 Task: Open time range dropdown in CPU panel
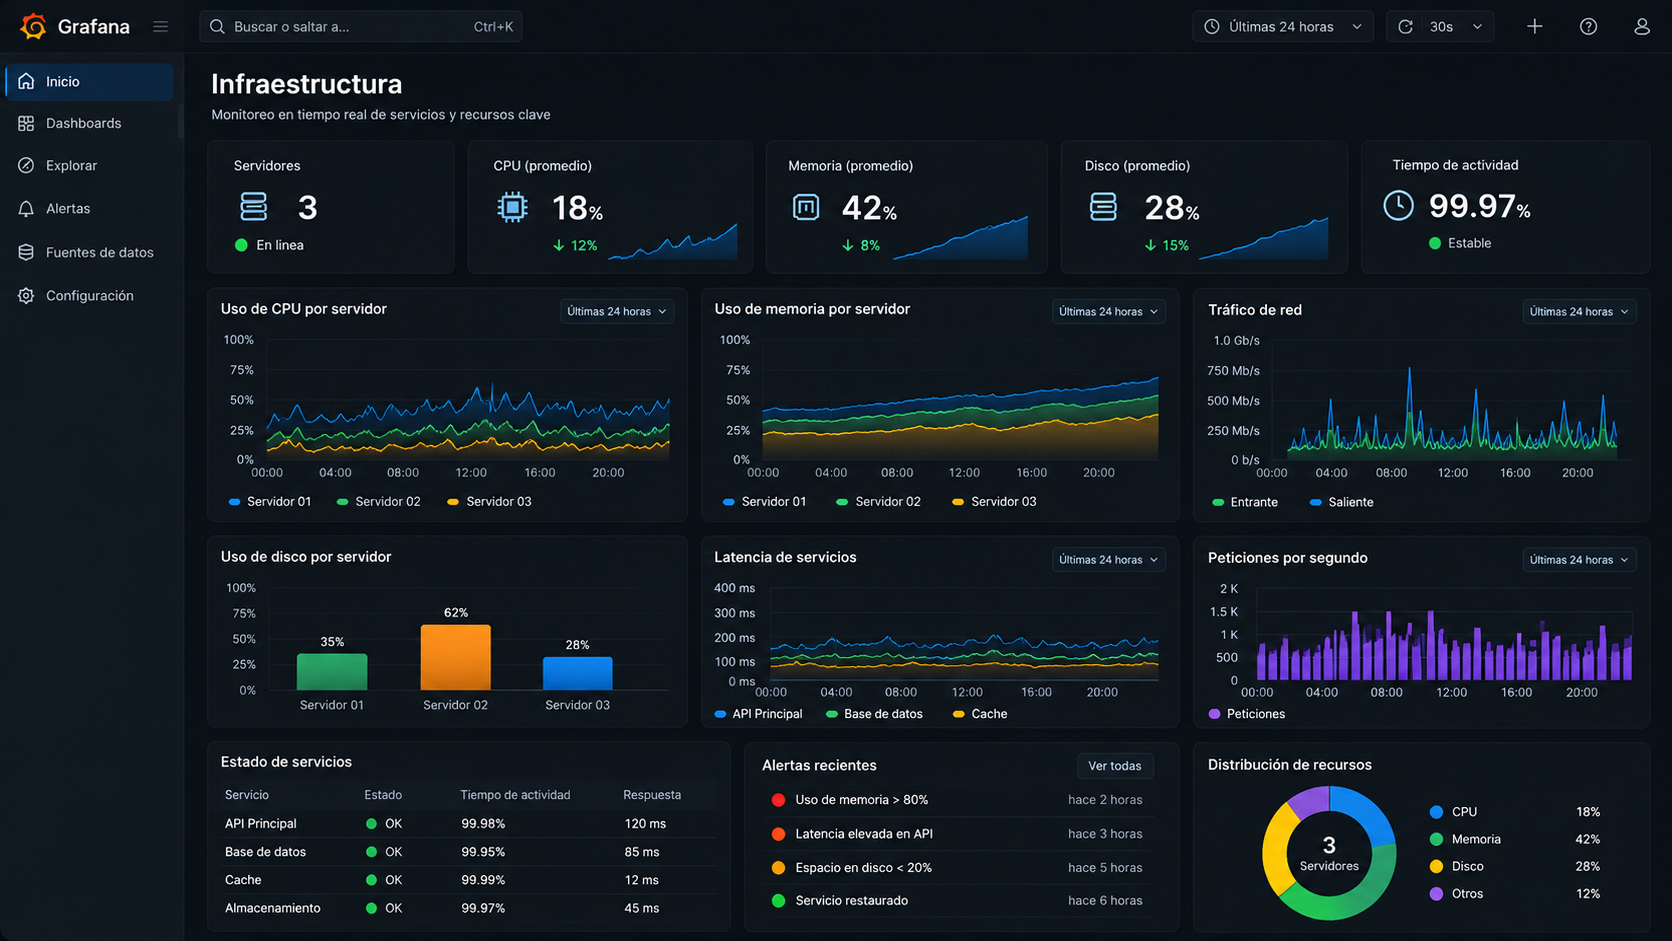tap(617, 311)
